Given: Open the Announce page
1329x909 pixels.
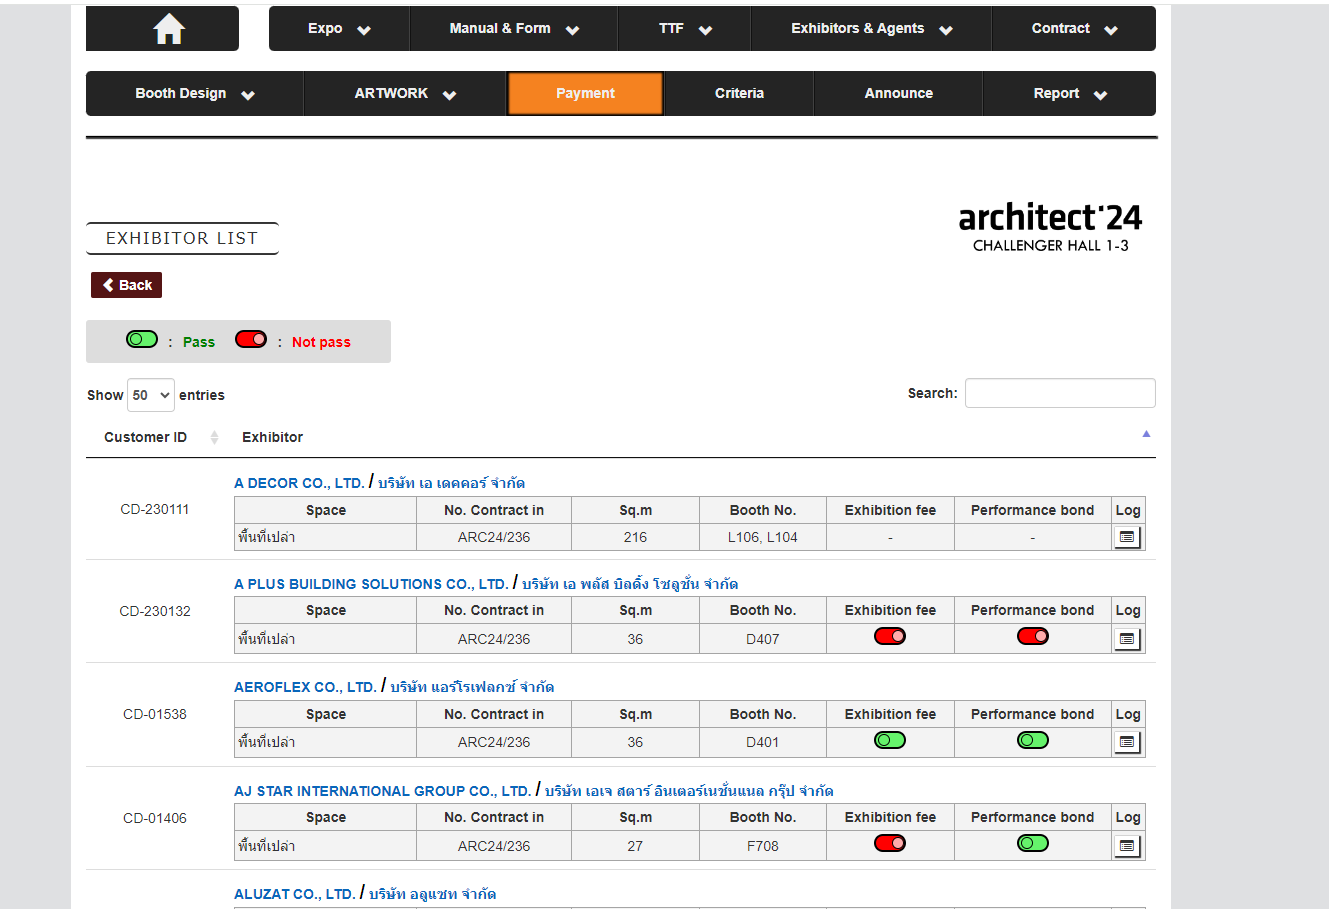Looking at the screenshot, I should tap(898, 94).
